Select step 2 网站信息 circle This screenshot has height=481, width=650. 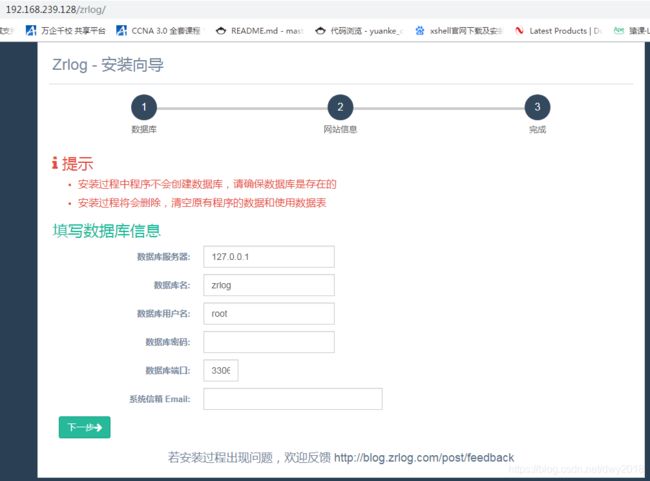pyautogui.click(x=340, y=107)
